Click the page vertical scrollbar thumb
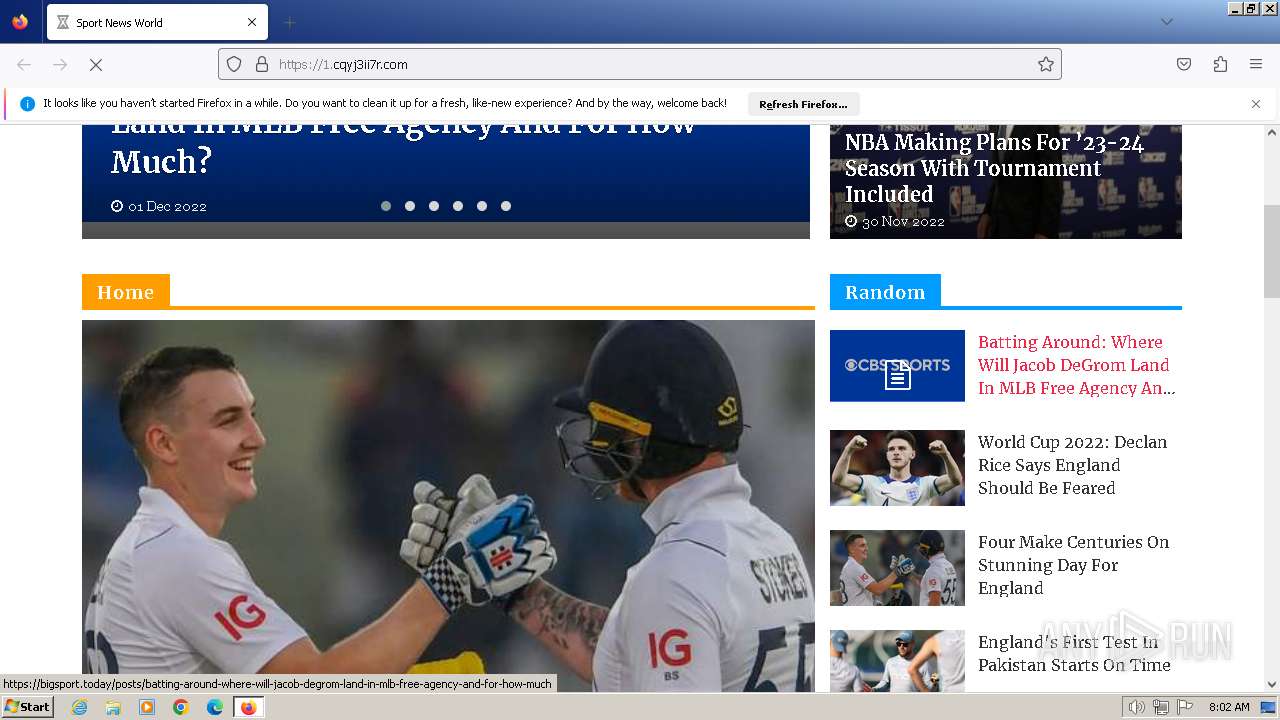The image size is (1280, 720). 1272,251
